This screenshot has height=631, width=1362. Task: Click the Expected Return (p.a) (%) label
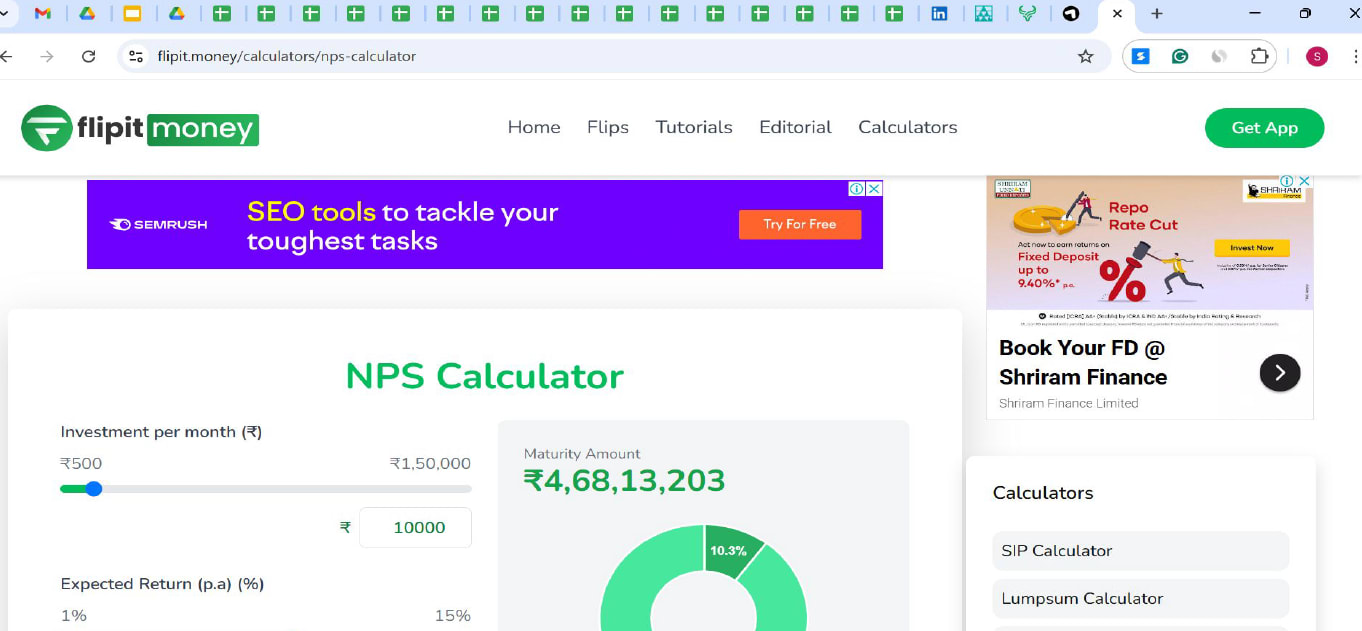162,584
